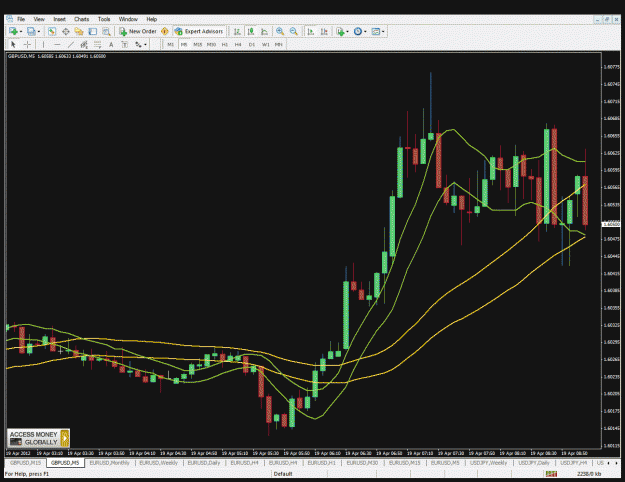Toggle the Expert Advisors button

(x=200, y=31)
